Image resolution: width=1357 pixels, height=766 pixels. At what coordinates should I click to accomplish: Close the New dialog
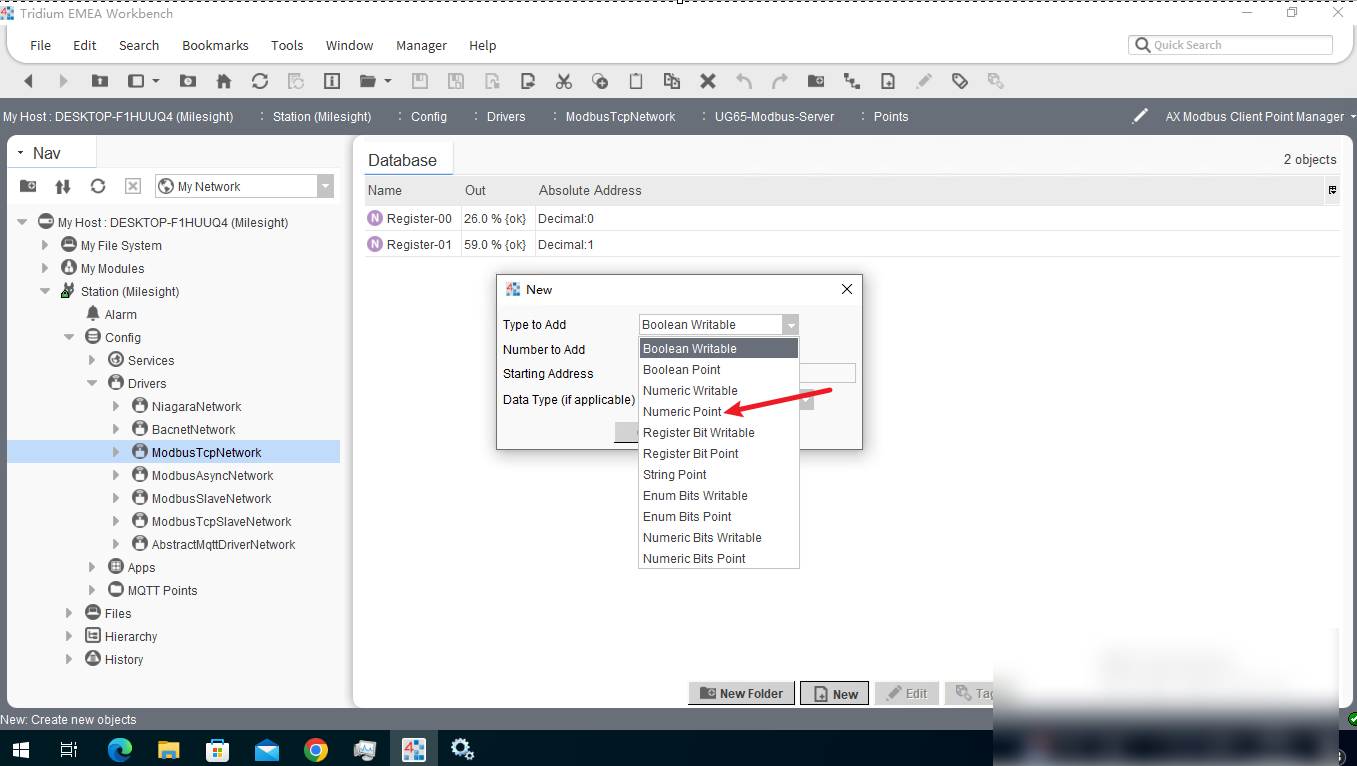click(x=847, y=289)
